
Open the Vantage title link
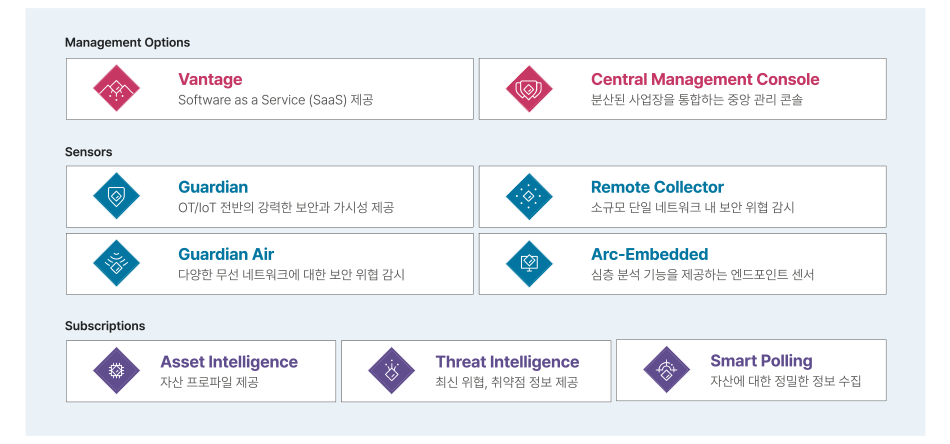click(210, 80)
